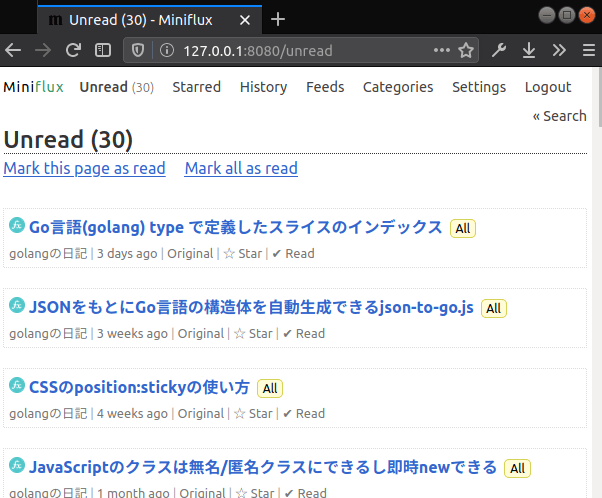This screenshot has height=498, width=602.
Task: Open tracking protection shield icon
Action: [138, 50]
